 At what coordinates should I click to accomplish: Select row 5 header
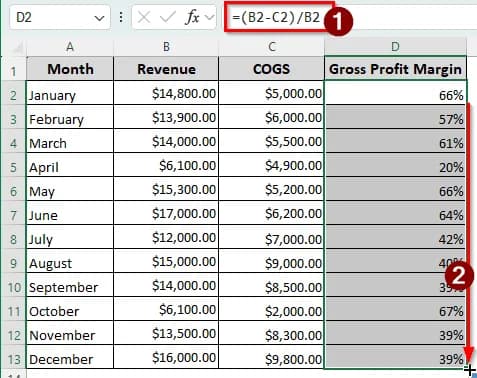pos(13,165)
